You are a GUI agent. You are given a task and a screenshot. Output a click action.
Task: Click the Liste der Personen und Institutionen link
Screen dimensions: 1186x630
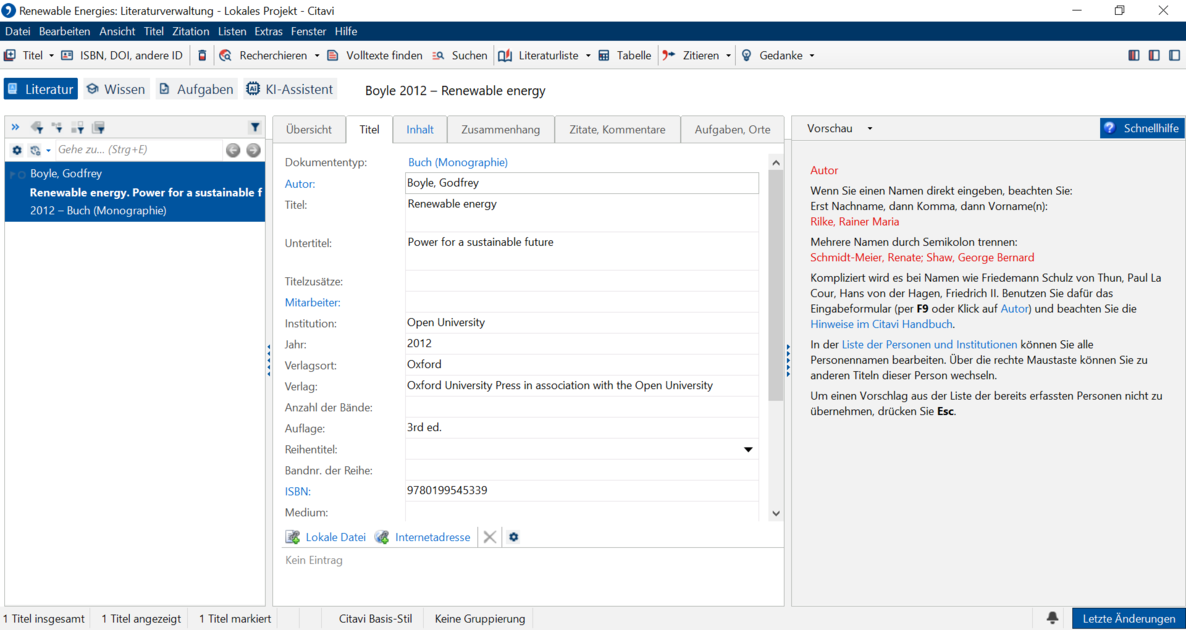[x=930, y=344]
